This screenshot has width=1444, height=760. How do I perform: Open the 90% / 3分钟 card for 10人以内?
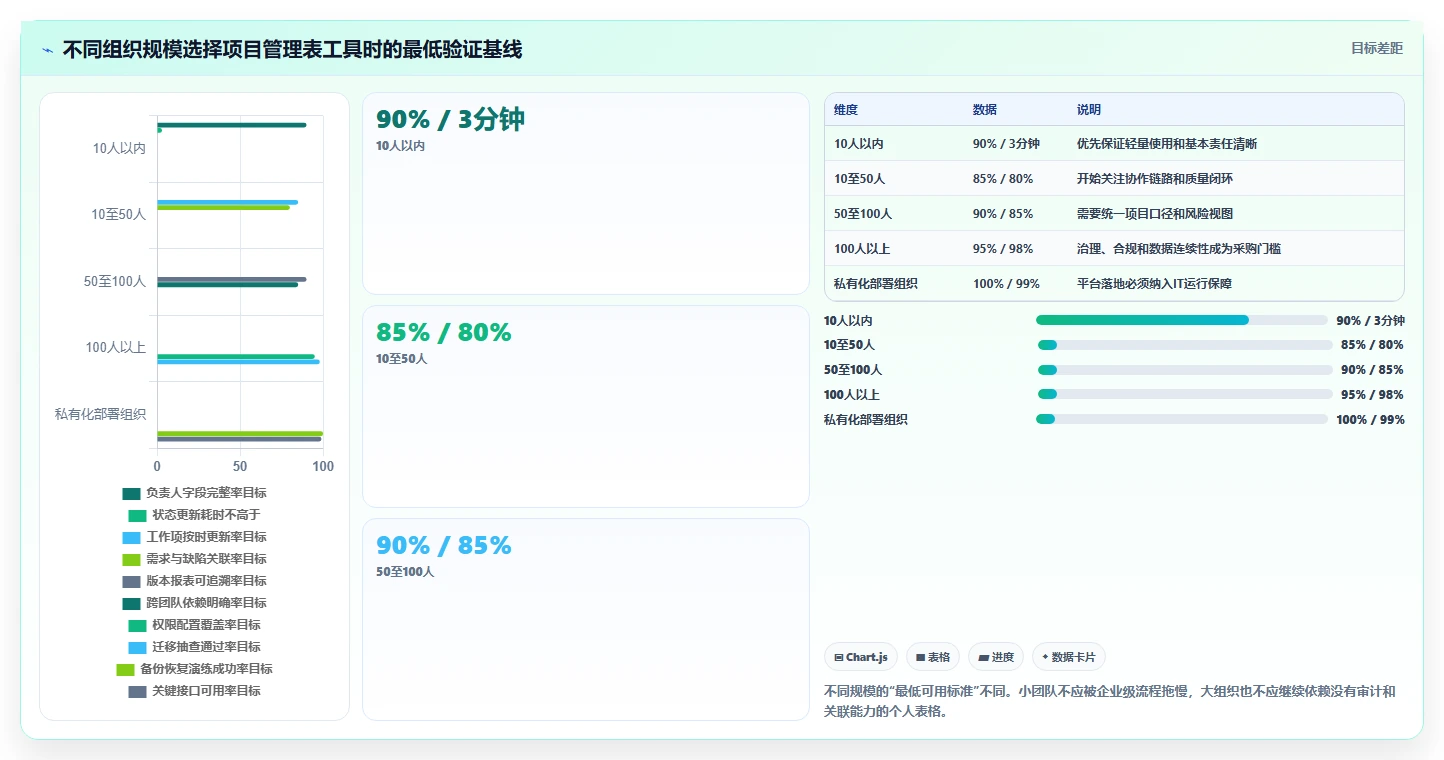click(586, 193)
